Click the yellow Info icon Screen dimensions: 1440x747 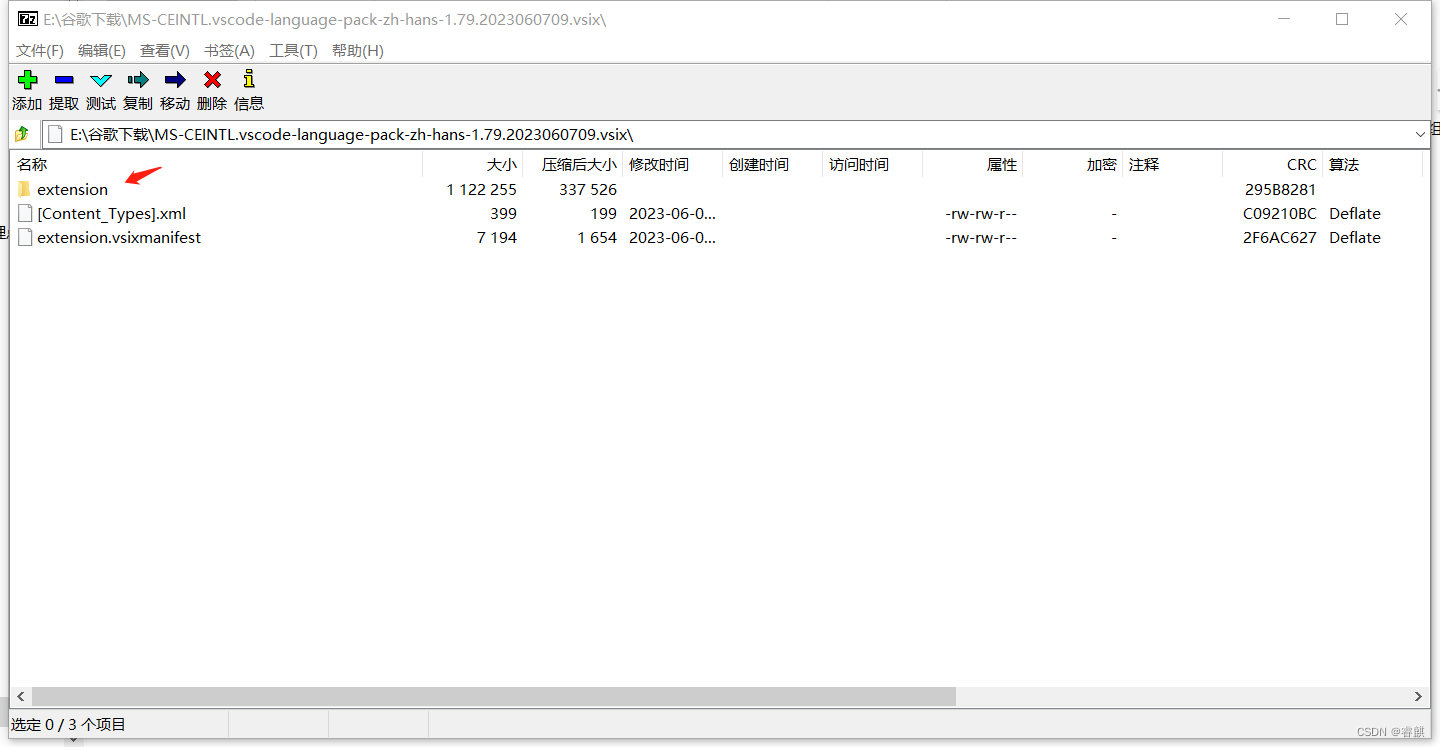pyautogui.click(x=249, y=79)
